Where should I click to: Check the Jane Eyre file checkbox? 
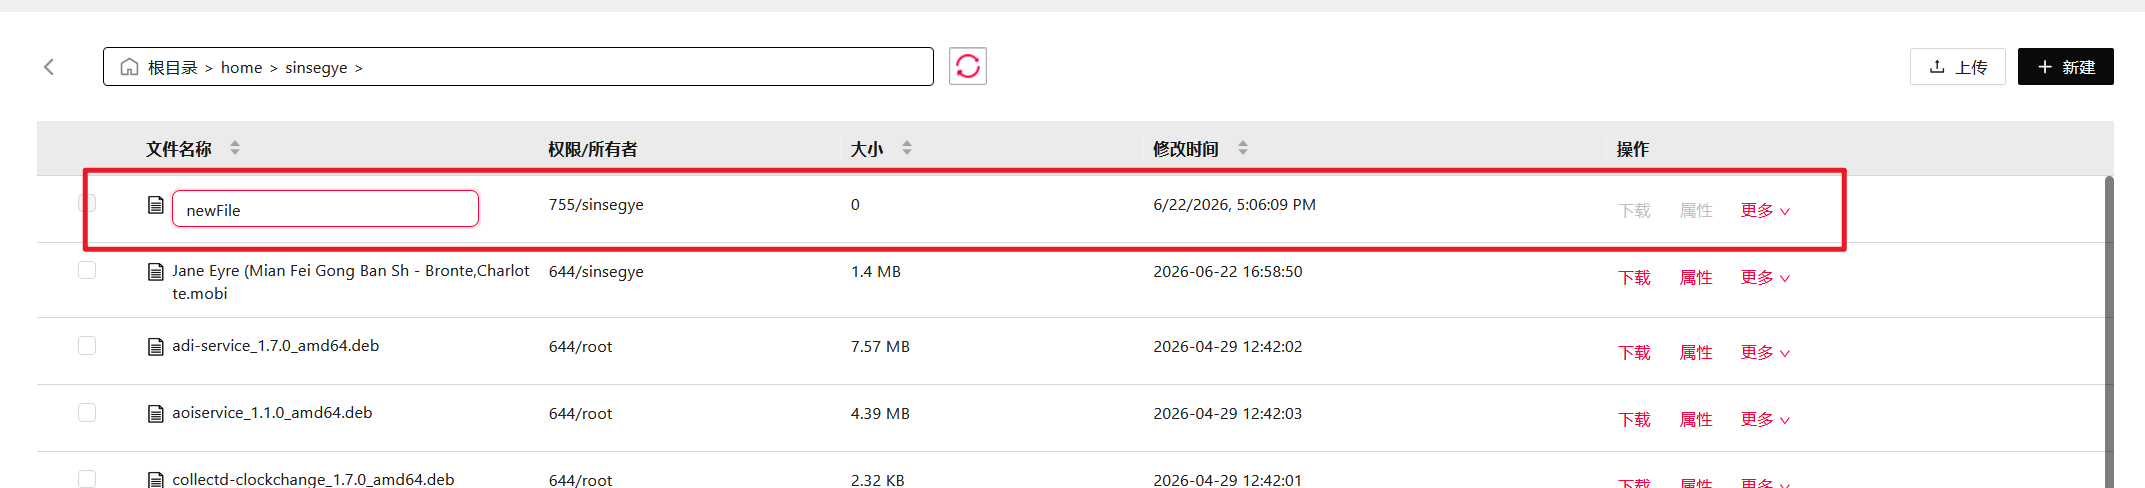[x=87, y=270]
